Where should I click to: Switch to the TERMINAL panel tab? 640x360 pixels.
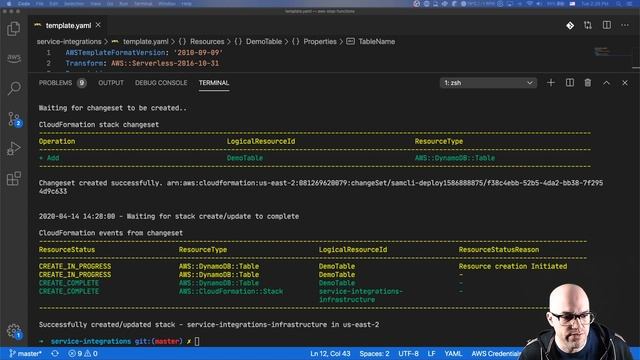(214, 83)
